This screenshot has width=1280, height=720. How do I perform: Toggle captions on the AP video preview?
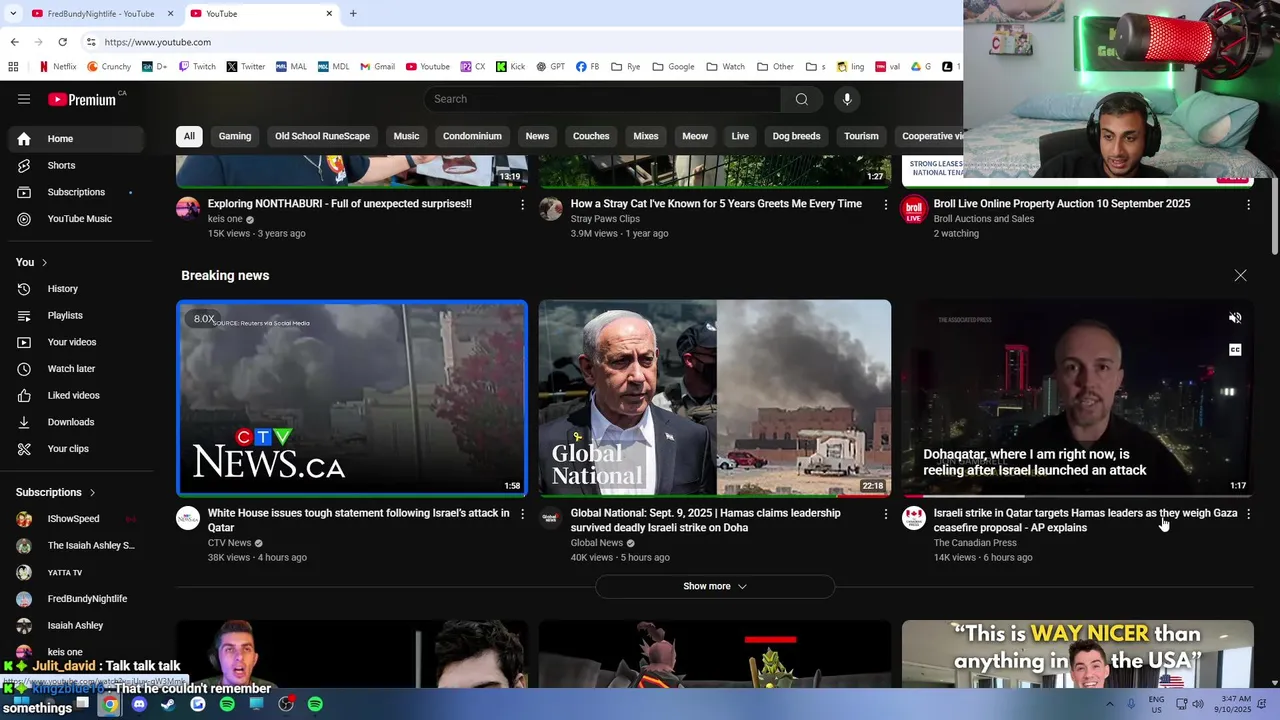click(1235, 350)
